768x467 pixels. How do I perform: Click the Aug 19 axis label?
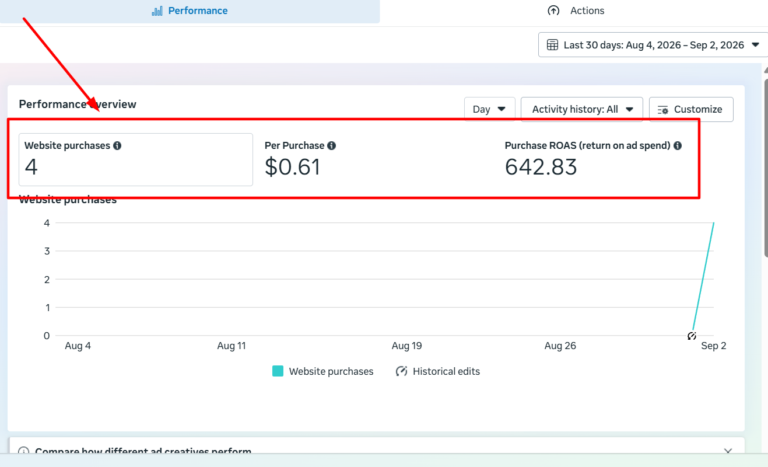click(x=407, y=346)
